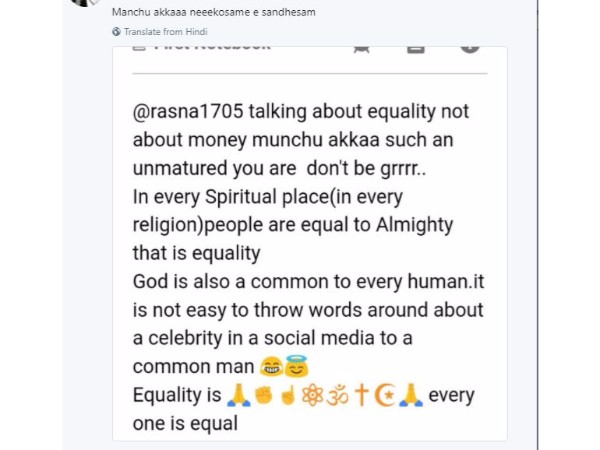Click the Translate from Hindi link
This screenshot has width=600, height=450.
point(156,33)
